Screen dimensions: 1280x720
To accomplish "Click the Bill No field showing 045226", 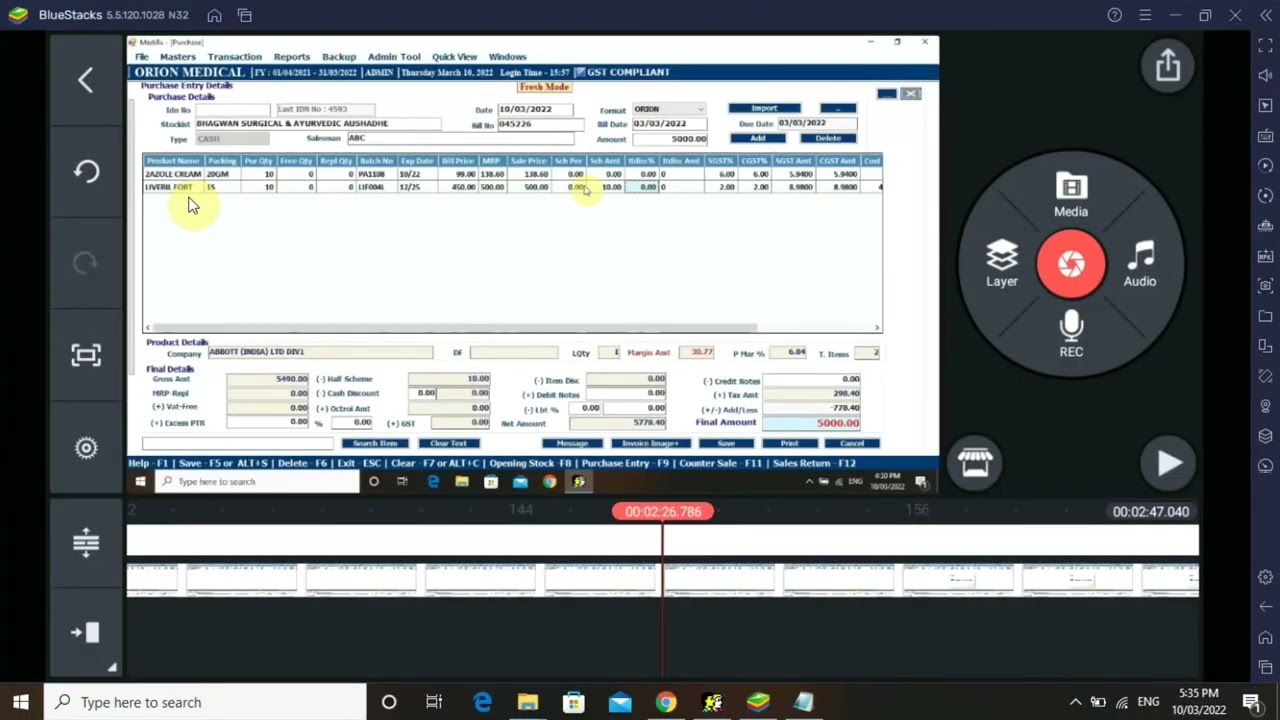I will click(539, 125).
